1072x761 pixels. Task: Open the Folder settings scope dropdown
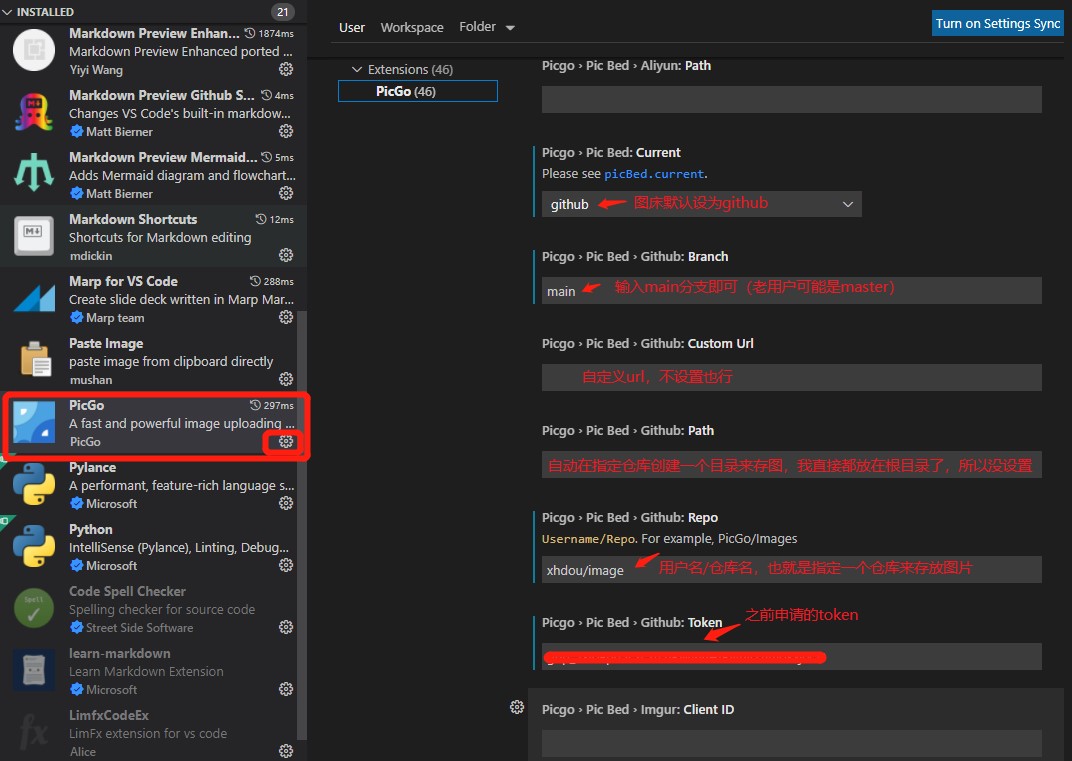(x=487, y=27)
